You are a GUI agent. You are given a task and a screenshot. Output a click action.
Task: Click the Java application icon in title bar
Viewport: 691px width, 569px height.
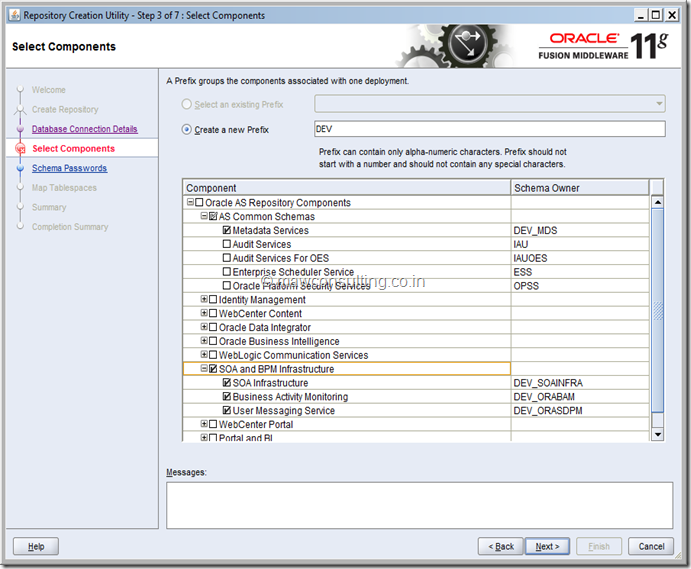tap(15, 15)
